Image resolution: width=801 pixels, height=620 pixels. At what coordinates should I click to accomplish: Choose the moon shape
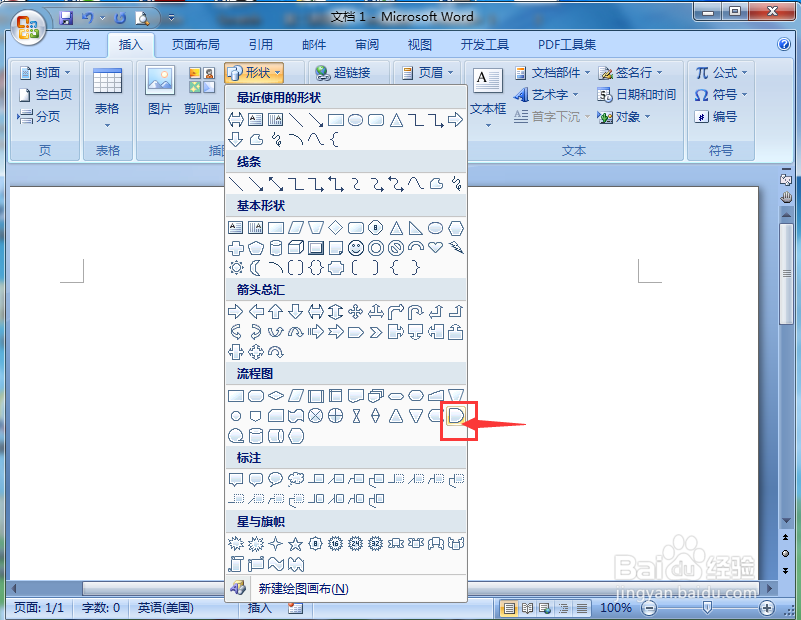tap(255, 268)
